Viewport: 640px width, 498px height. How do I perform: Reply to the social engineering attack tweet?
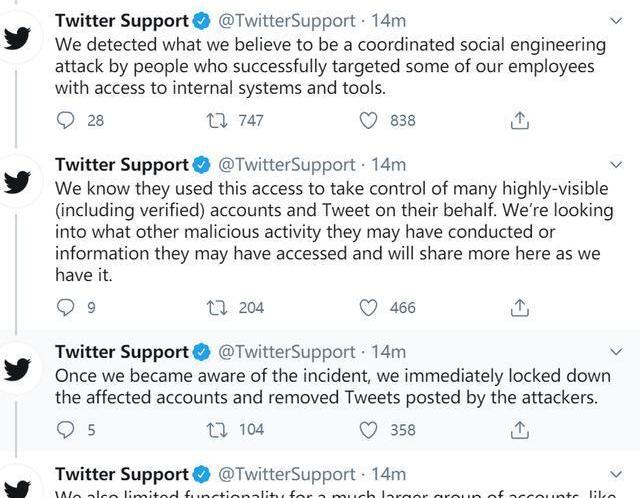pyautogui.click(x=65, y=120)
